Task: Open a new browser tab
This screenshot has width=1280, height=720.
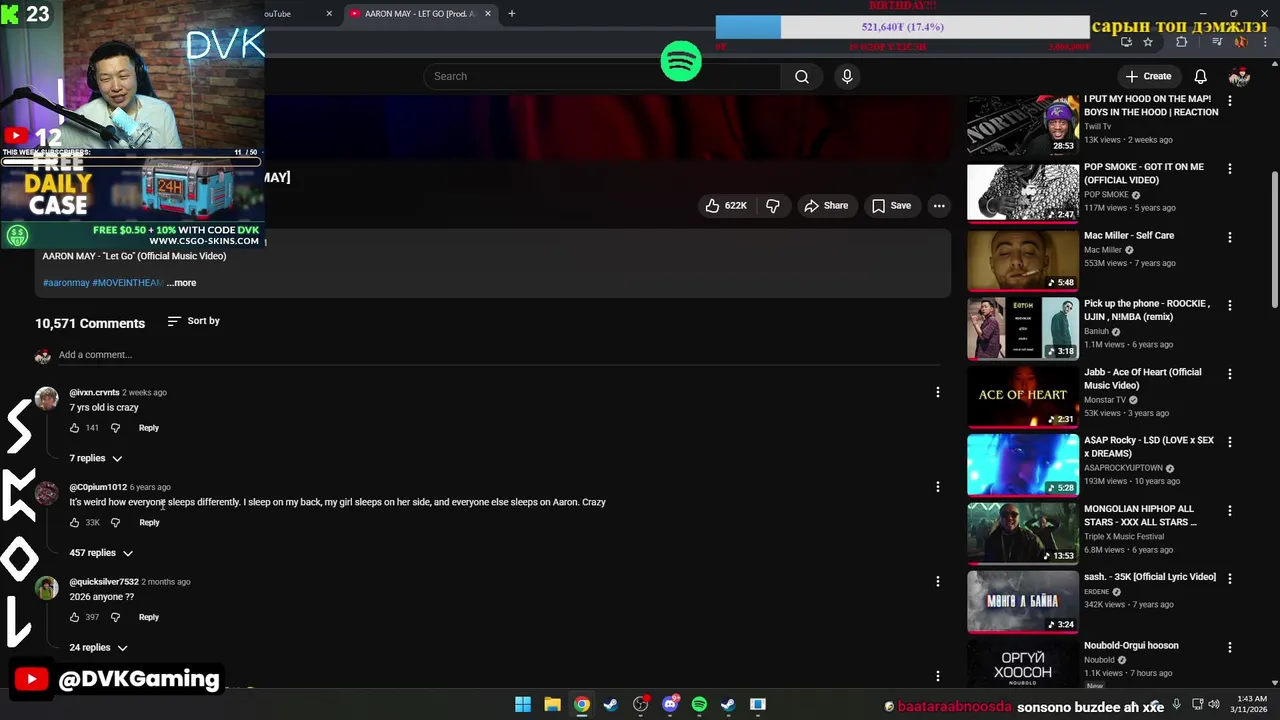Action: coord(512,14)
